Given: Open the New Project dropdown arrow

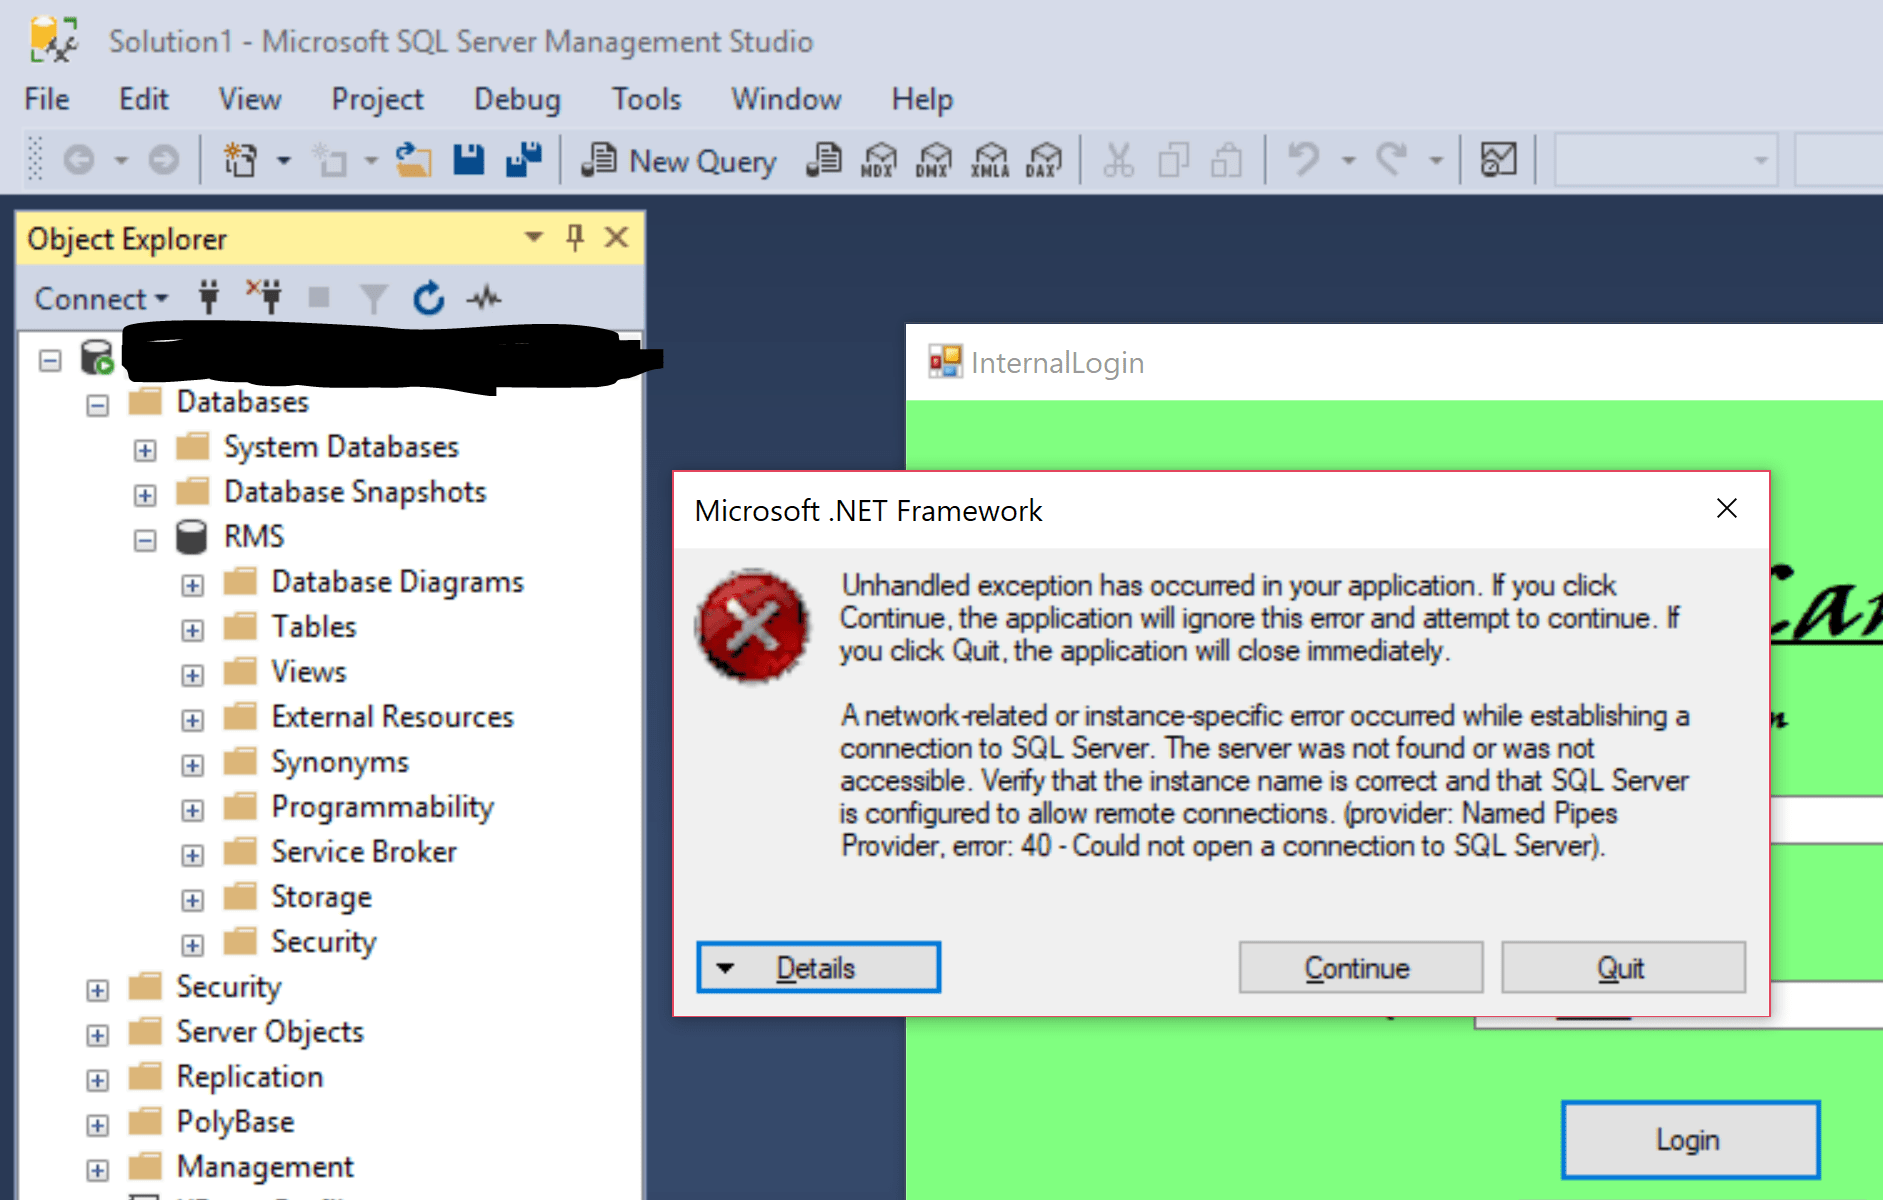Looking at the screenshot, I should point(284,160).
